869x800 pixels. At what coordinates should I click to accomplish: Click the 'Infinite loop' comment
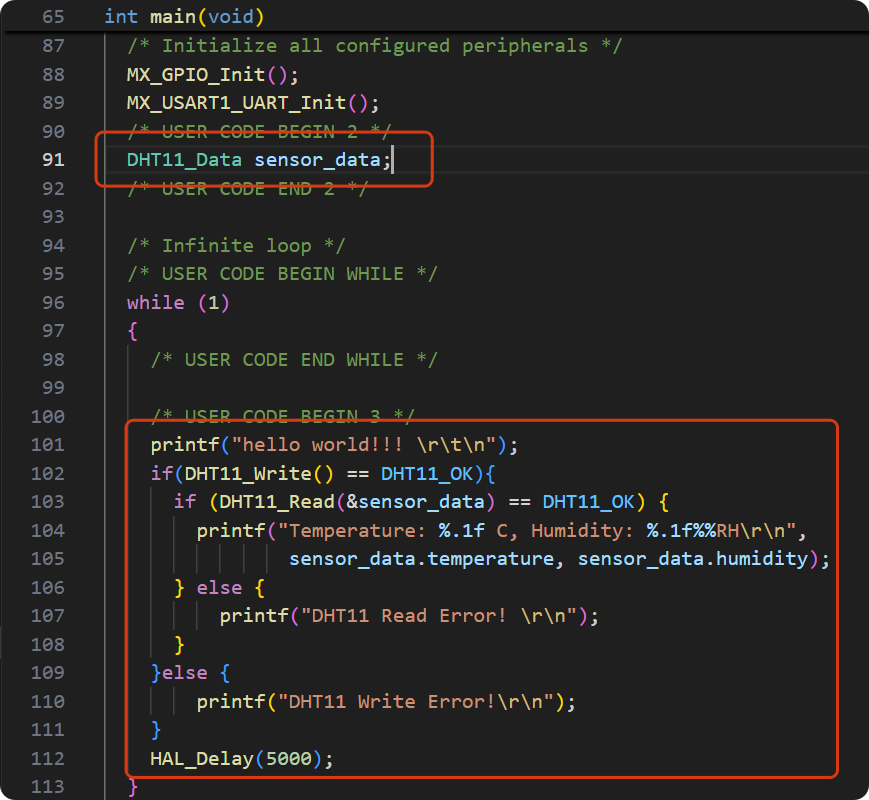point(236,246)
